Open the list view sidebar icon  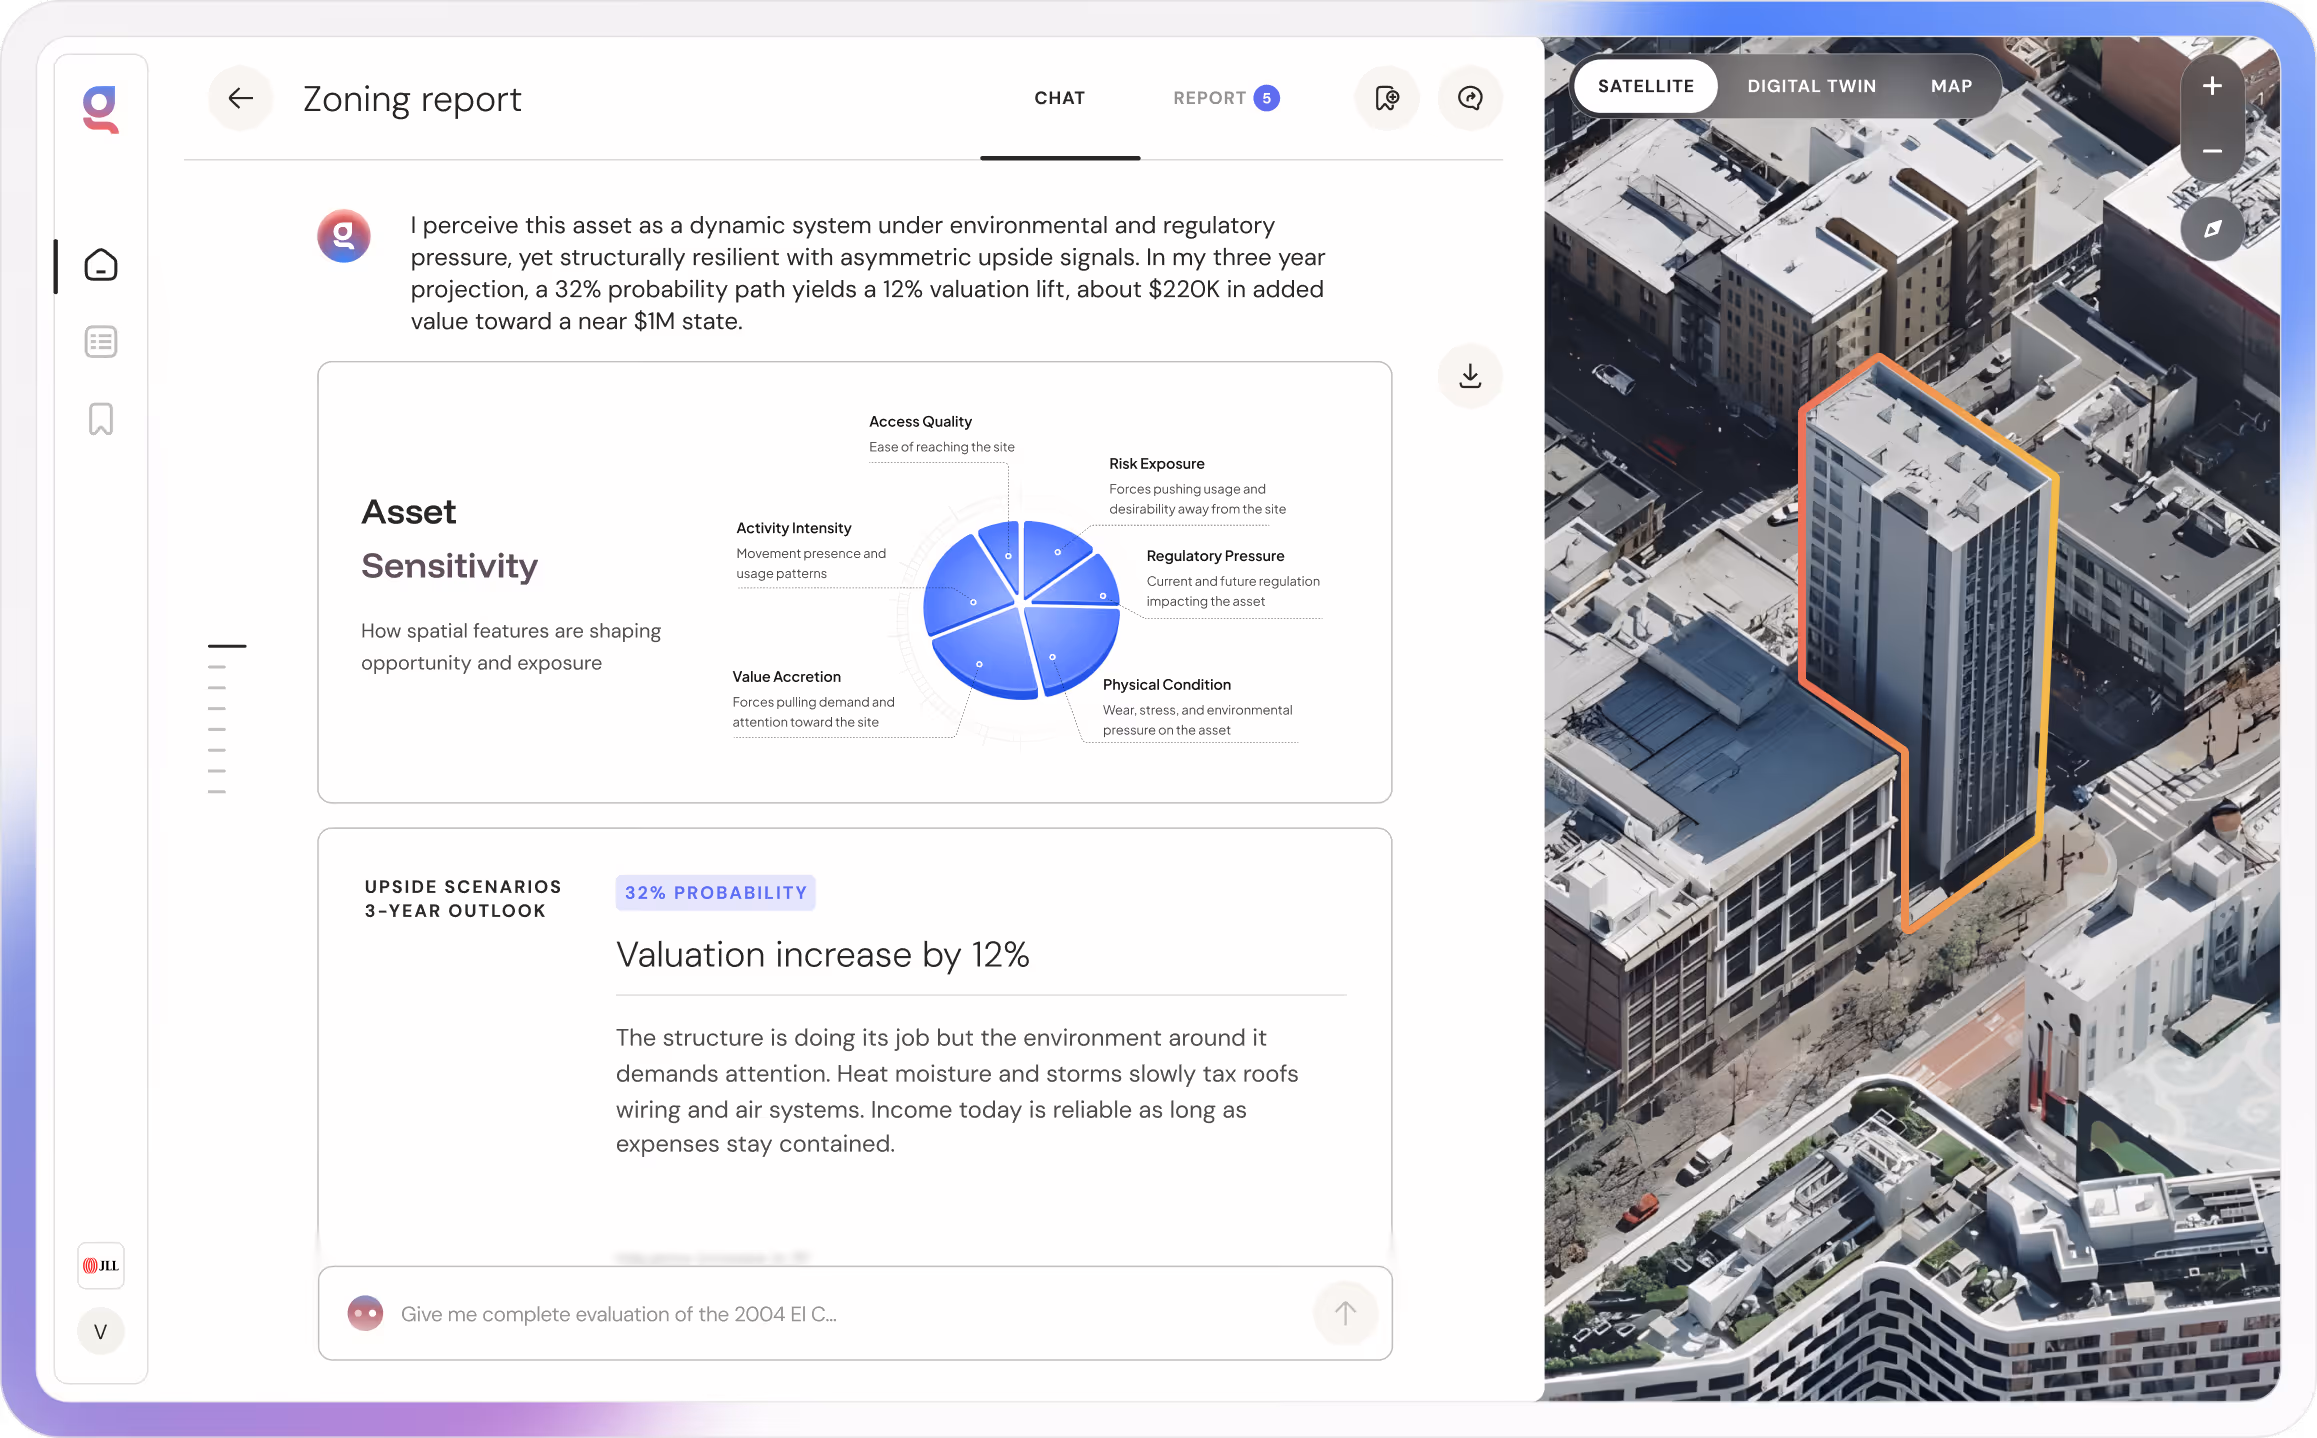tap(101, 342)
